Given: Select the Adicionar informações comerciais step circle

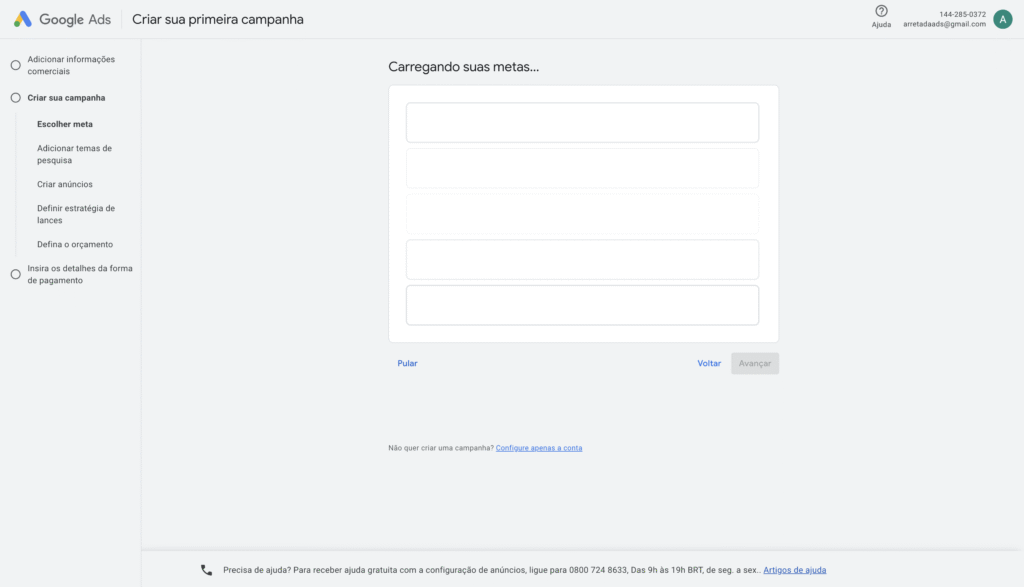Looking at the screenshot, I should pyautogui.click(x=16, y=65).
